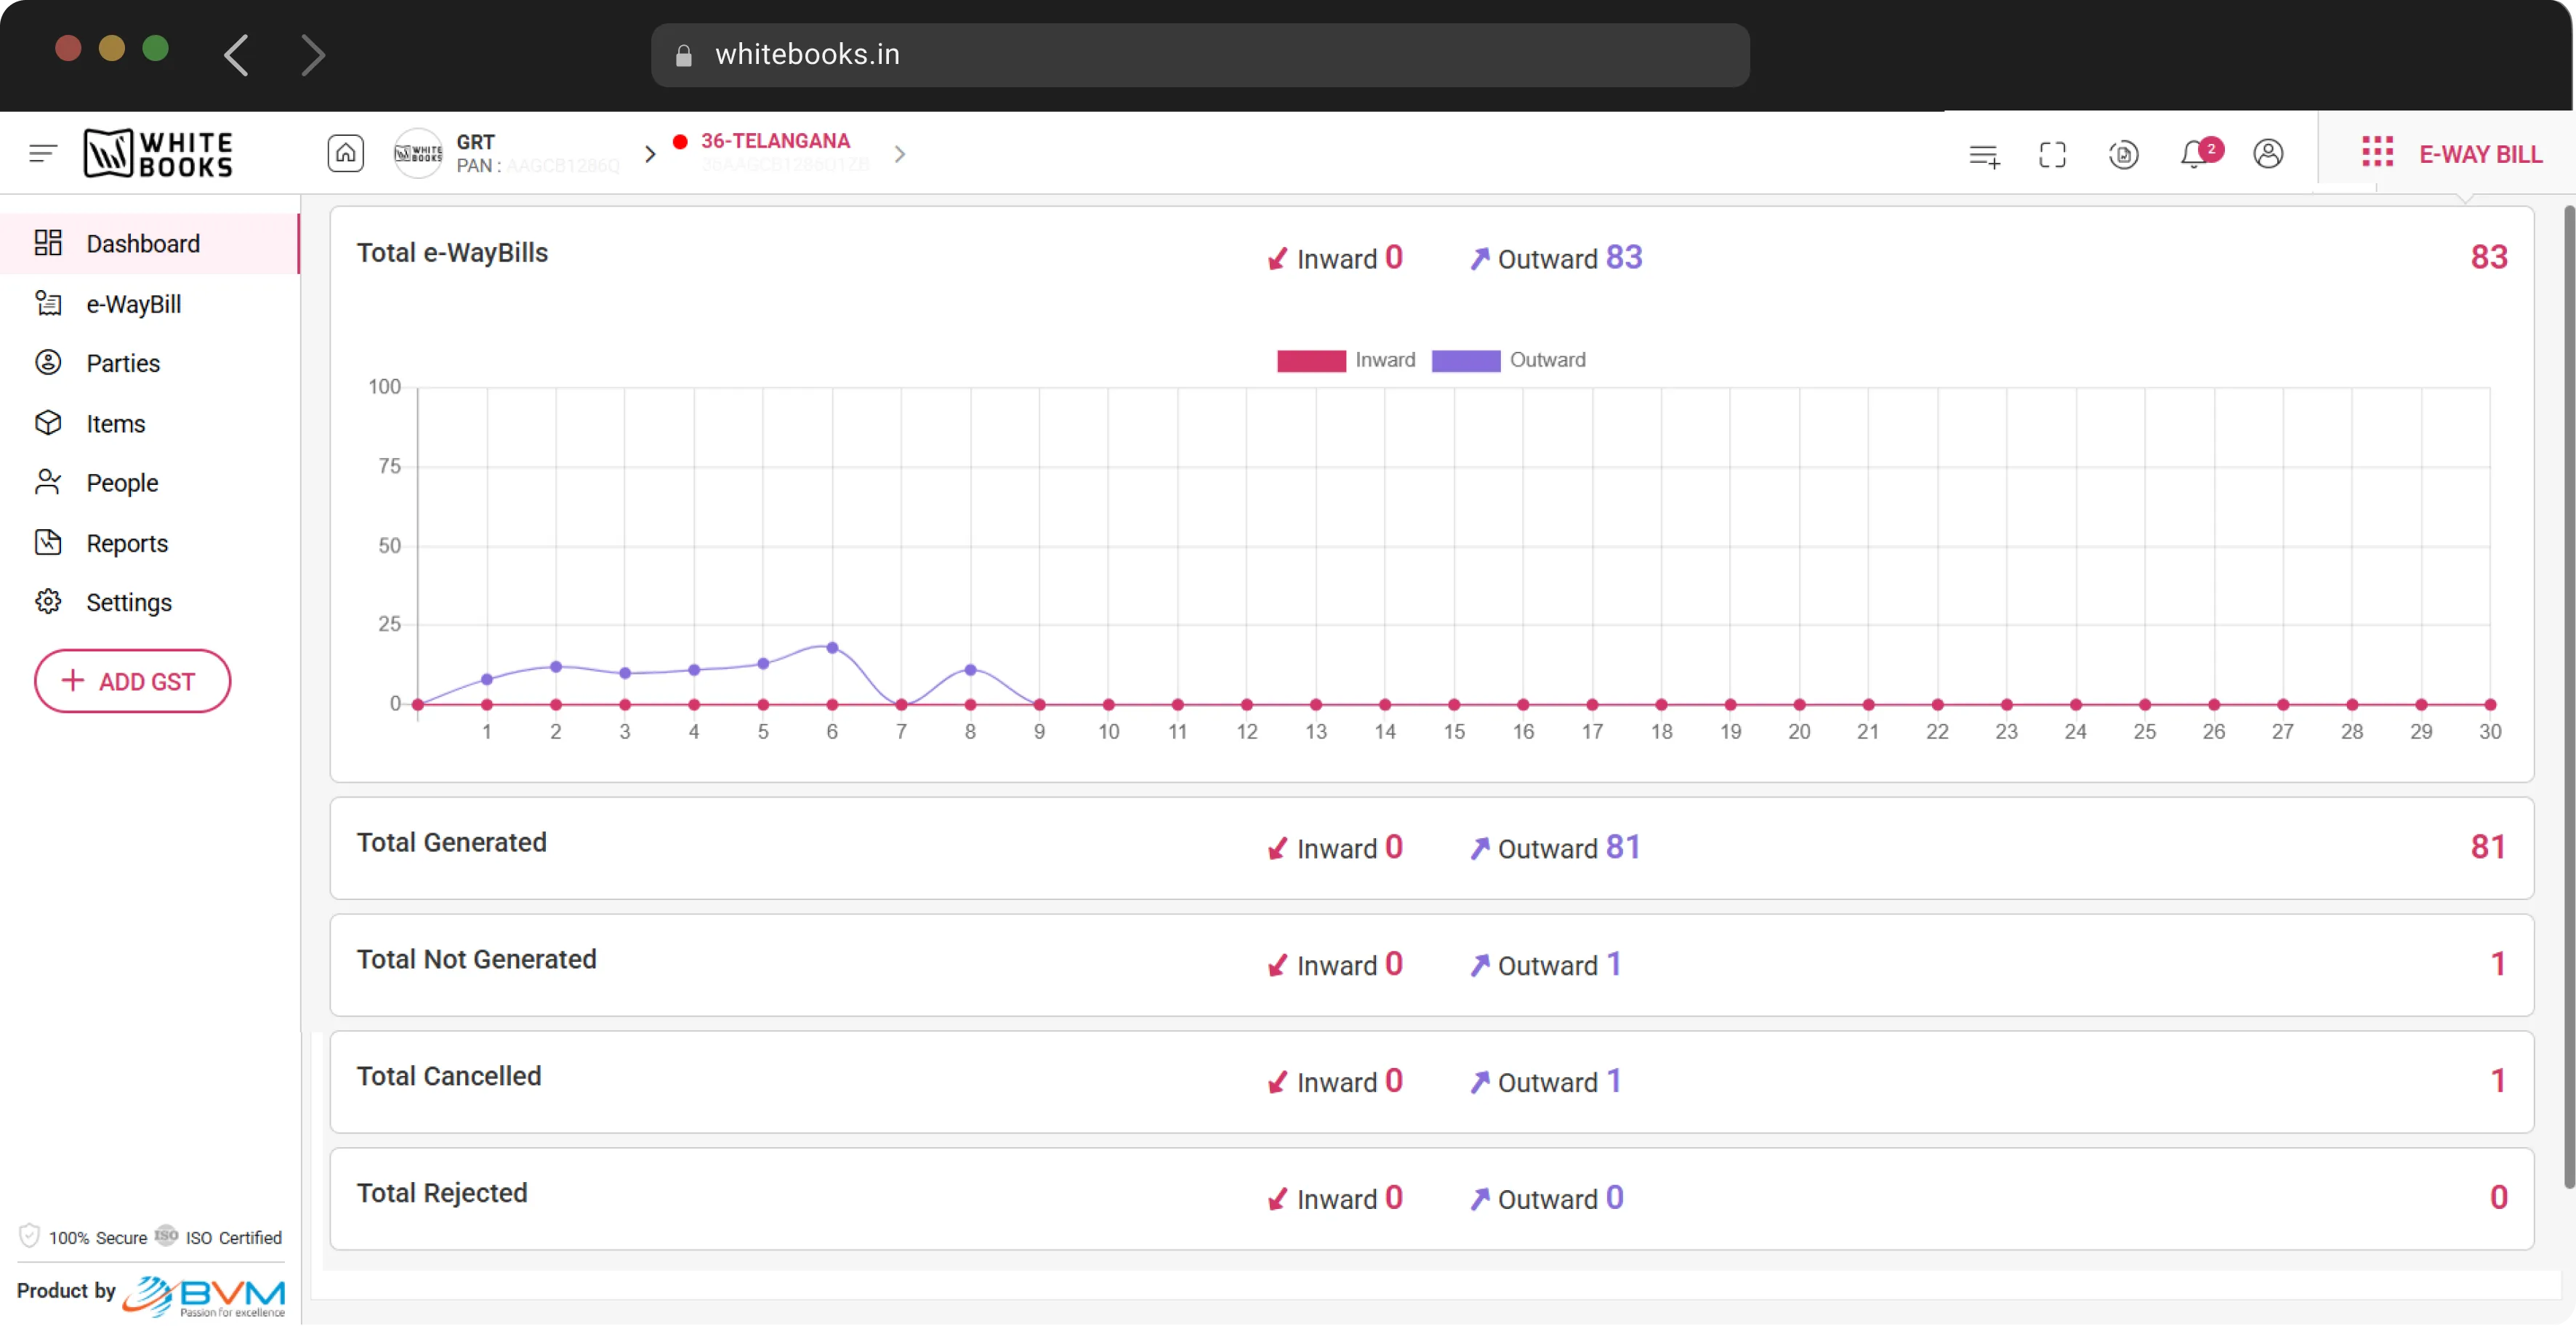Open the E-WAY BILL module switcher

coord(2480,154)
